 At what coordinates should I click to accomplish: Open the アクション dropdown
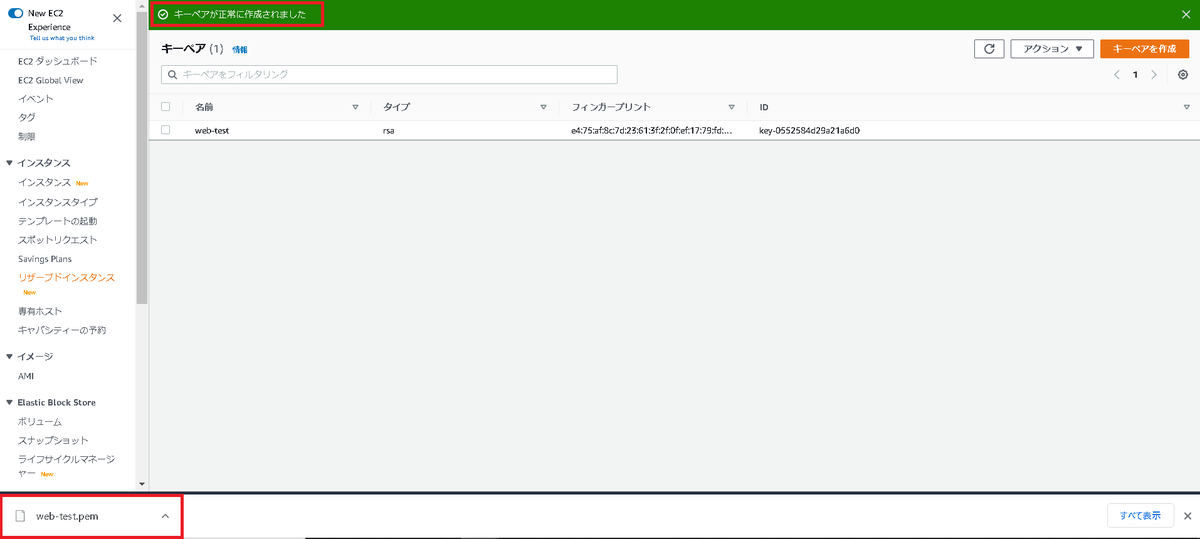(1052, 48)
